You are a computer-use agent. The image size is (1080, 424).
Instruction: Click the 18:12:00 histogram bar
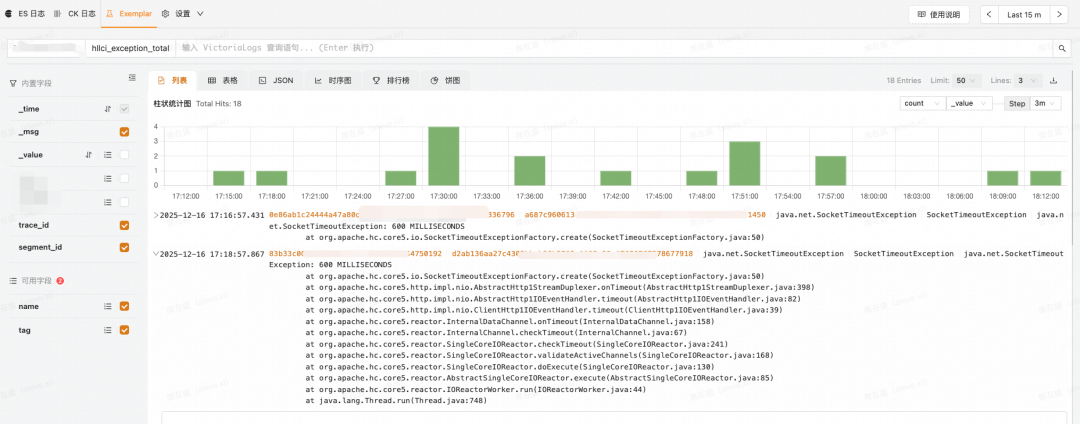1046,178
